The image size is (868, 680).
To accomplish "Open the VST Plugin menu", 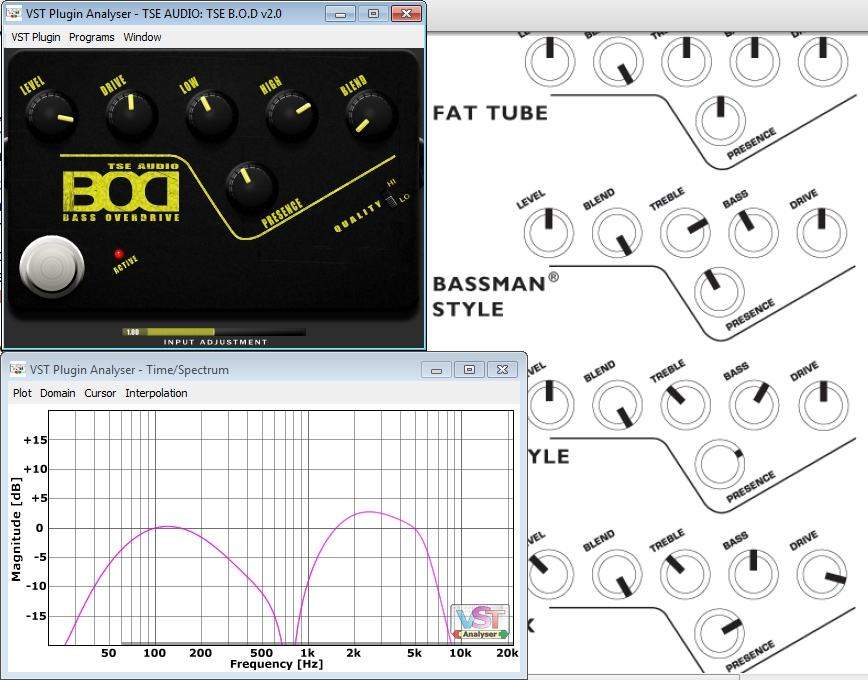I will coord(35,37).
